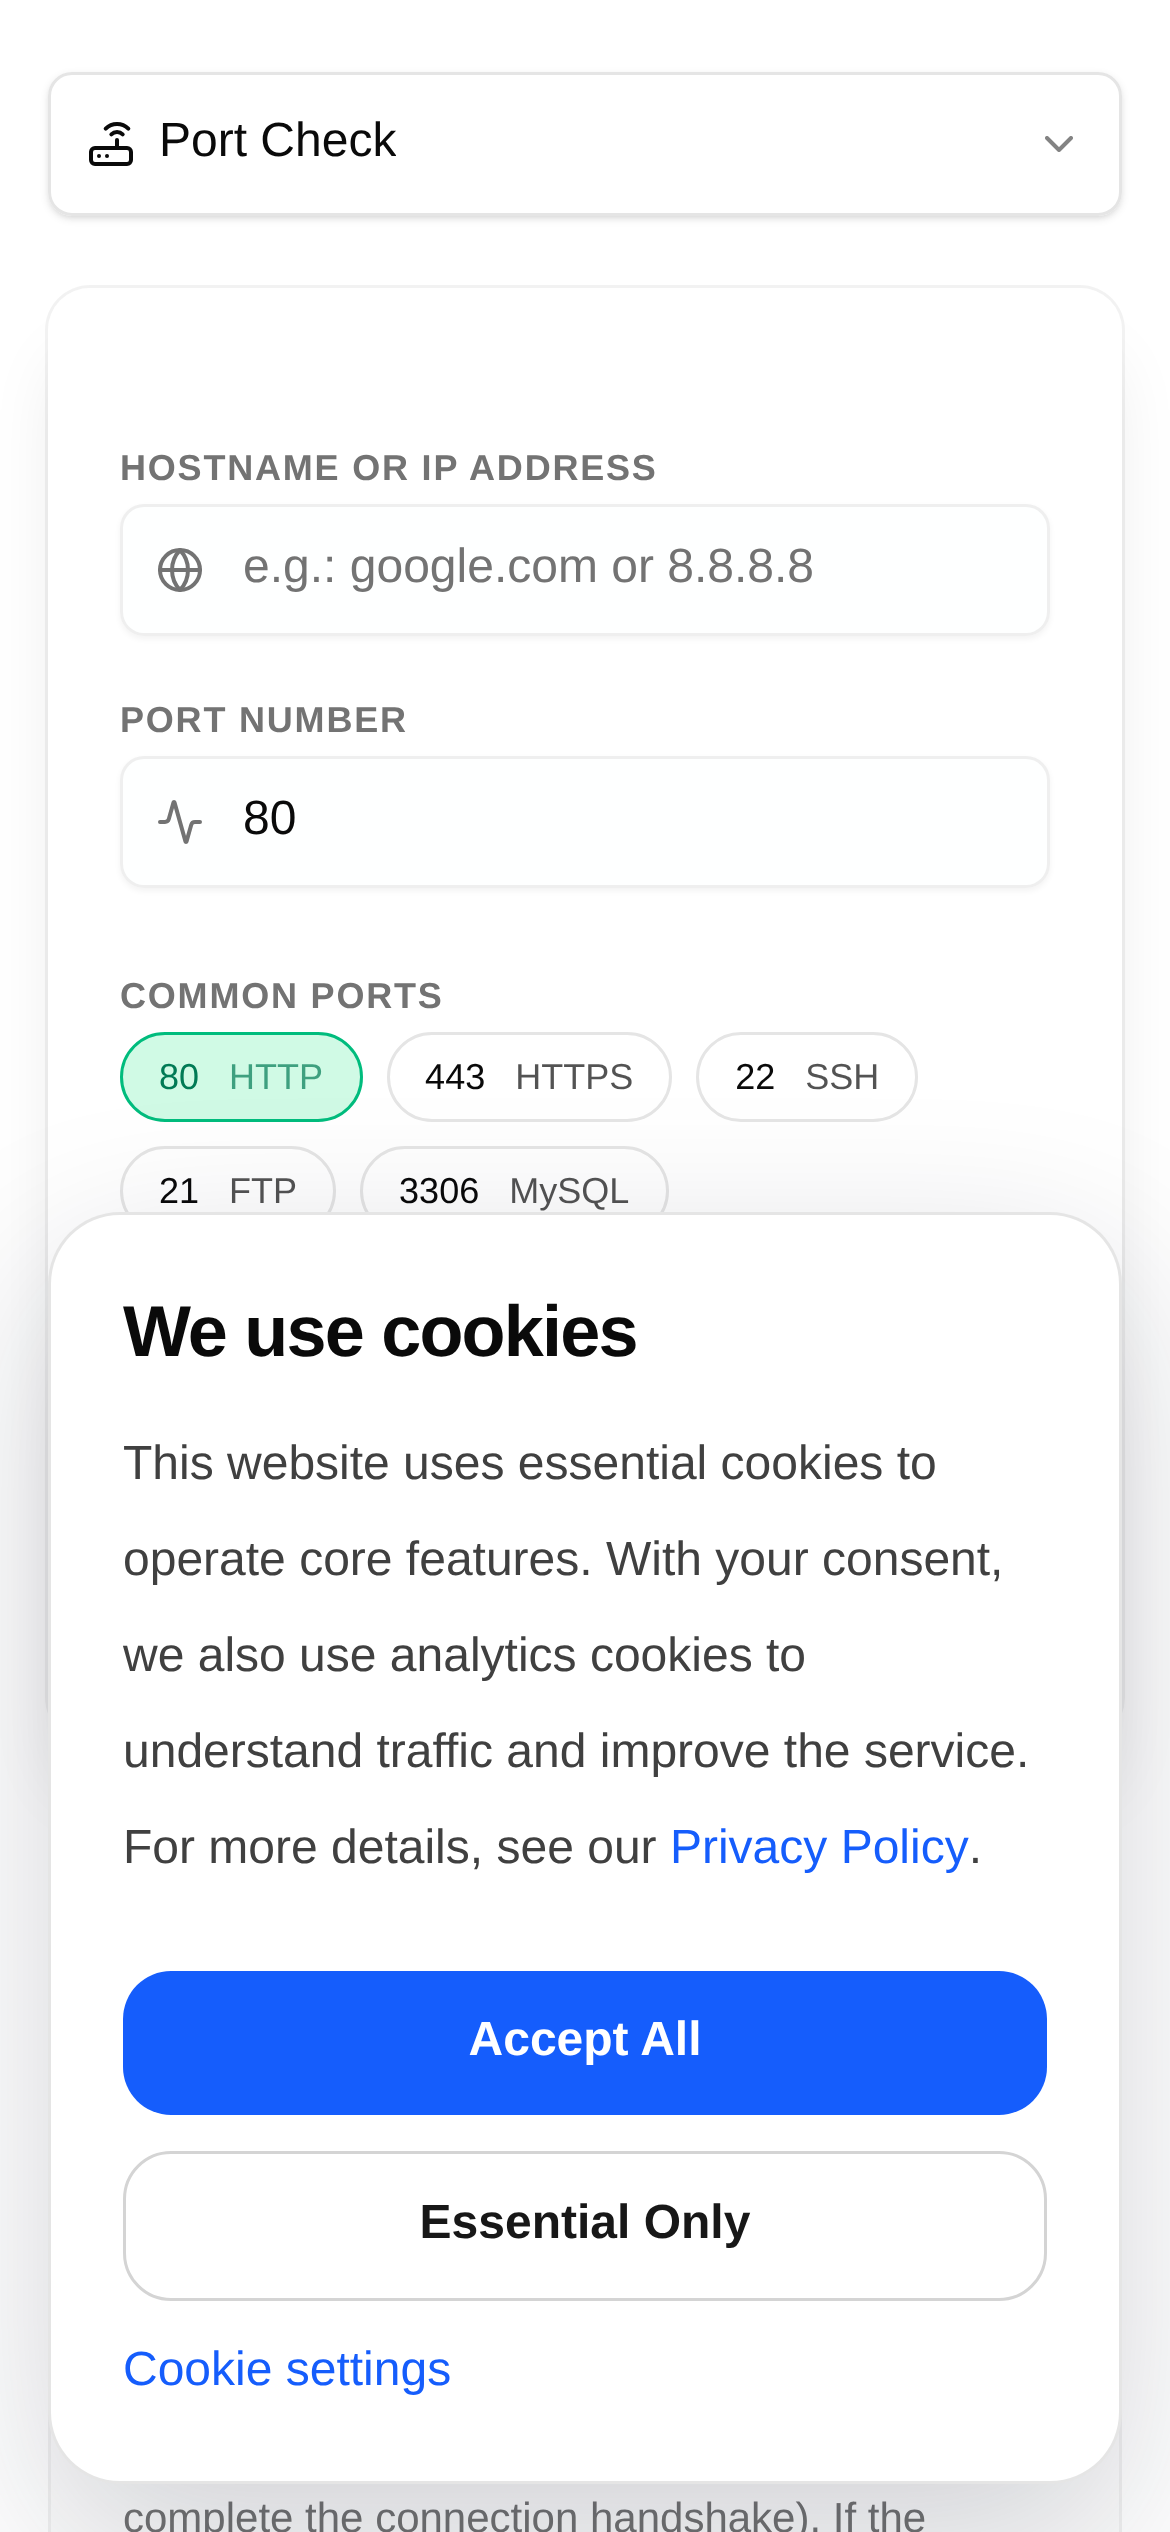This screenshot has width=1170, height=2532.
Task: Choose the 3306 MySQL port chip
Action: click(x=514, y=1188)
